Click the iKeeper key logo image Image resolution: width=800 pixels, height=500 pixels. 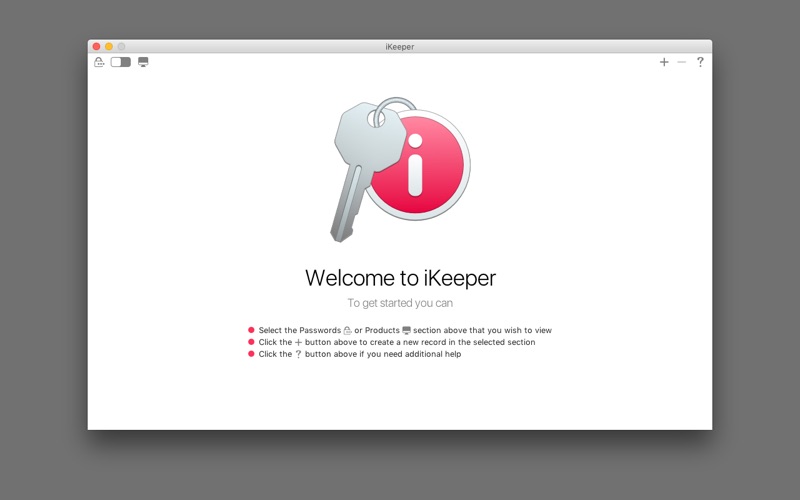point(401,169)
